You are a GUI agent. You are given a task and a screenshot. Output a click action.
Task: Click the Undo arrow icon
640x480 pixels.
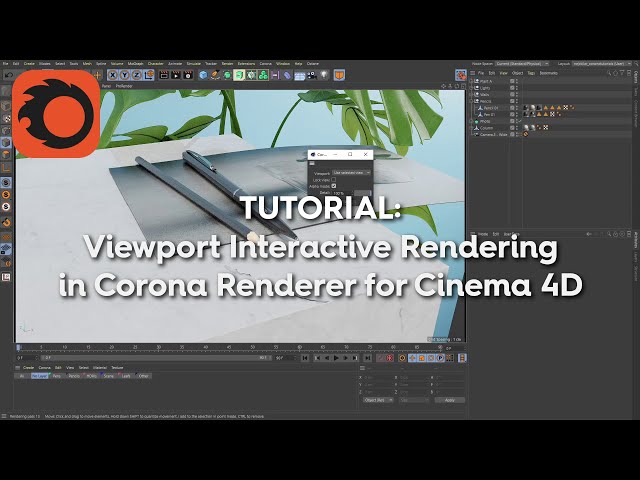[x=9, y=75]
